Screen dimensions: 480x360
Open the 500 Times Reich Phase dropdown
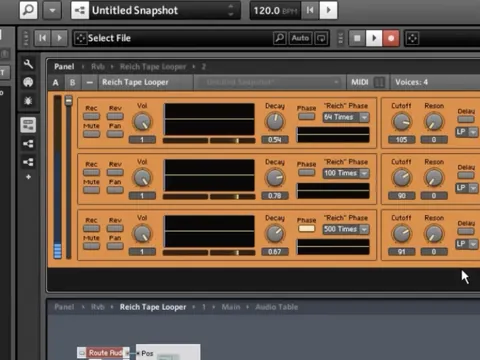346,229
